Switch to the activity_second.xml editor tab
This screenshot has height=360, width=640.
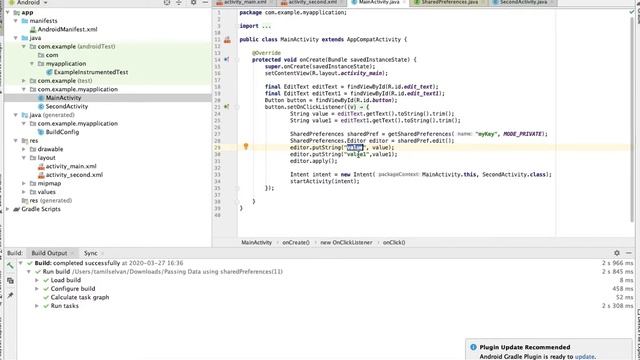(313, 2)
